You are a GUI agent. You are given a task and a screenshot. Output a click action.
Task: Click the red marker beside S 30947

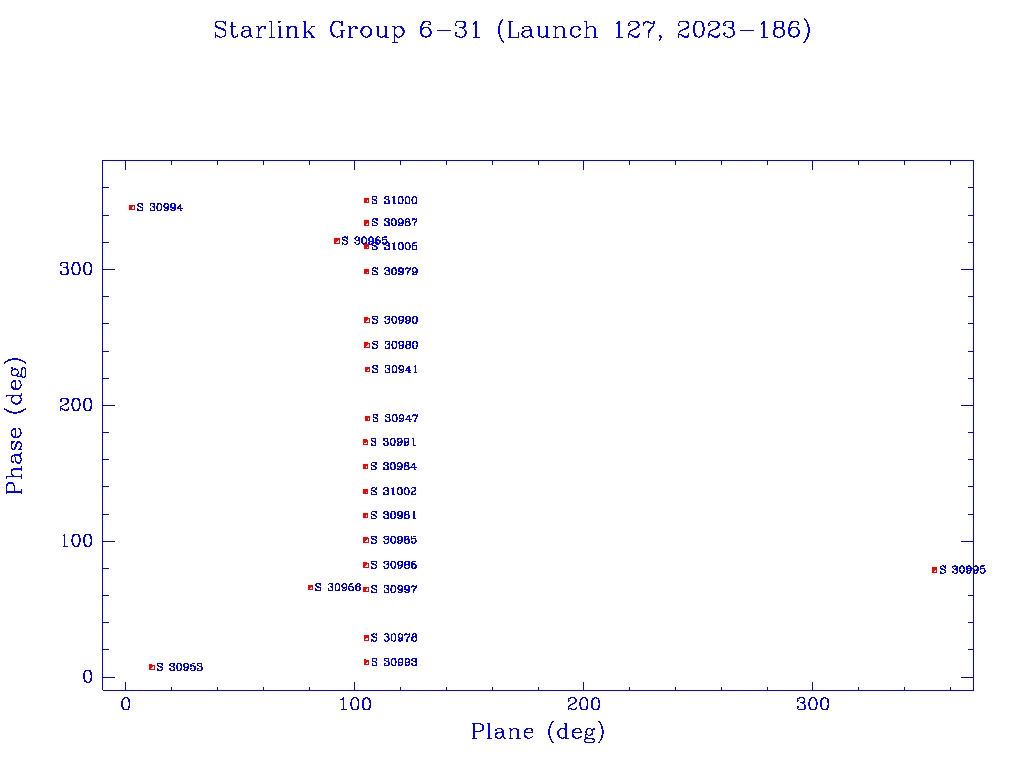click(x=367, y=419)
